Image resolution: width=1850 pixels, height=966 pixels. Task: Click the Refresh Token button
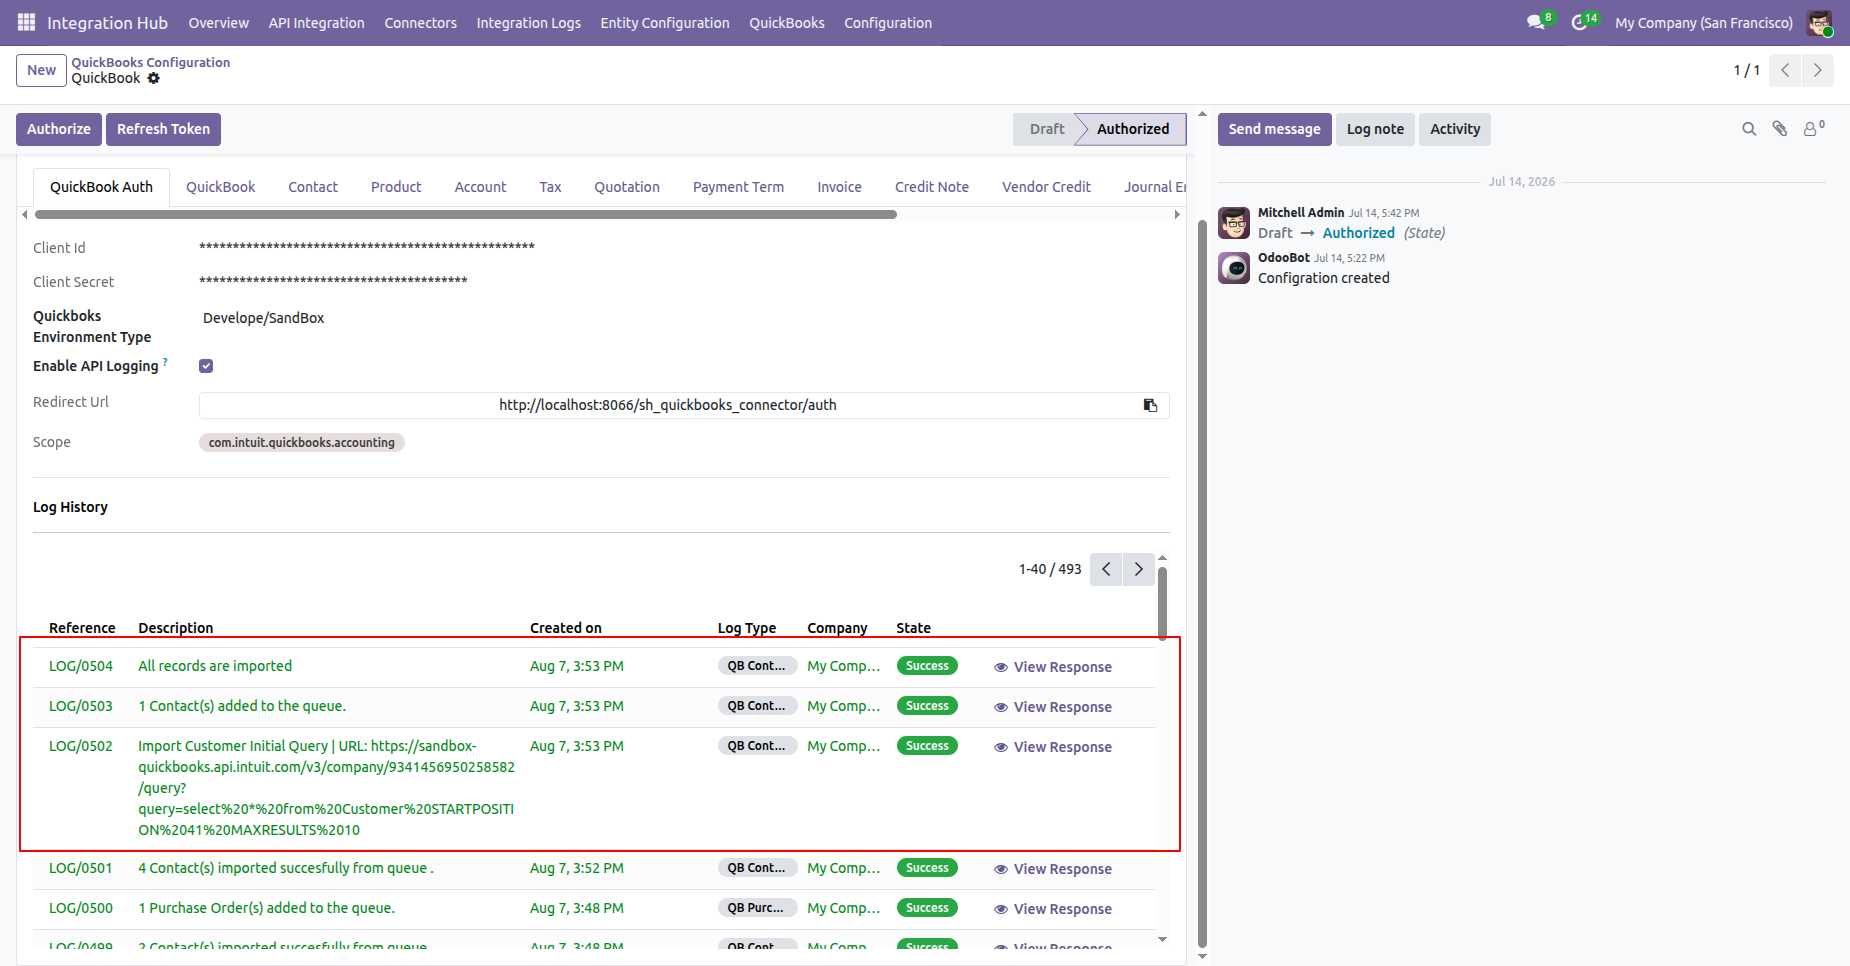coord(163,129)
